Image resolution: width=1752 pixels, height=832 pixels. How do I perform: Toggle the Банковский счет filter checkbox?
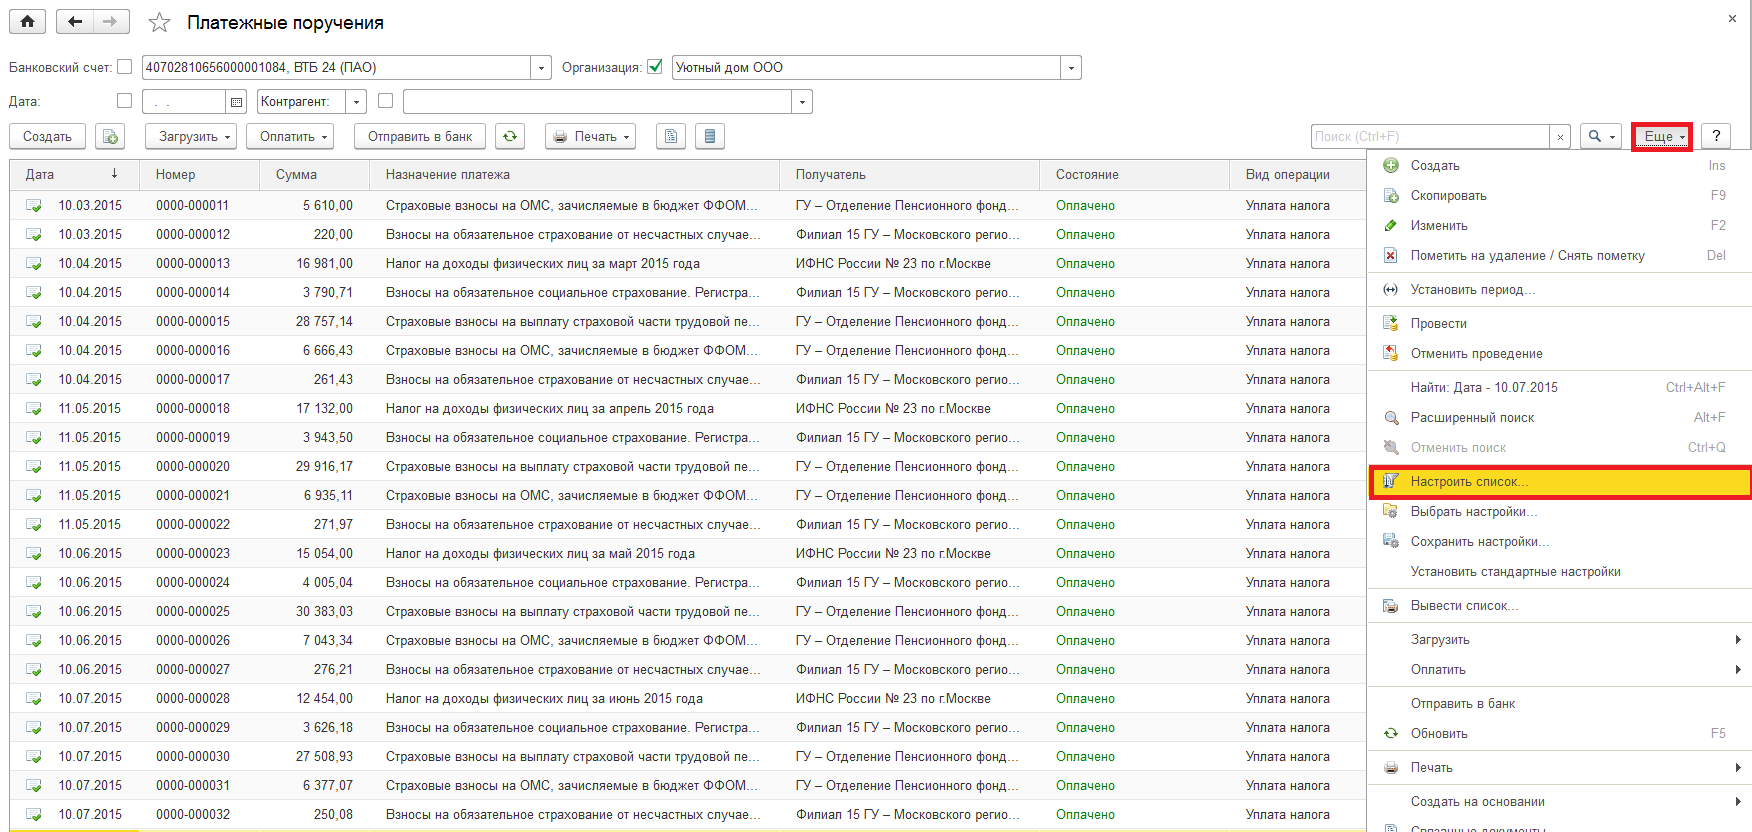[124, 67]
